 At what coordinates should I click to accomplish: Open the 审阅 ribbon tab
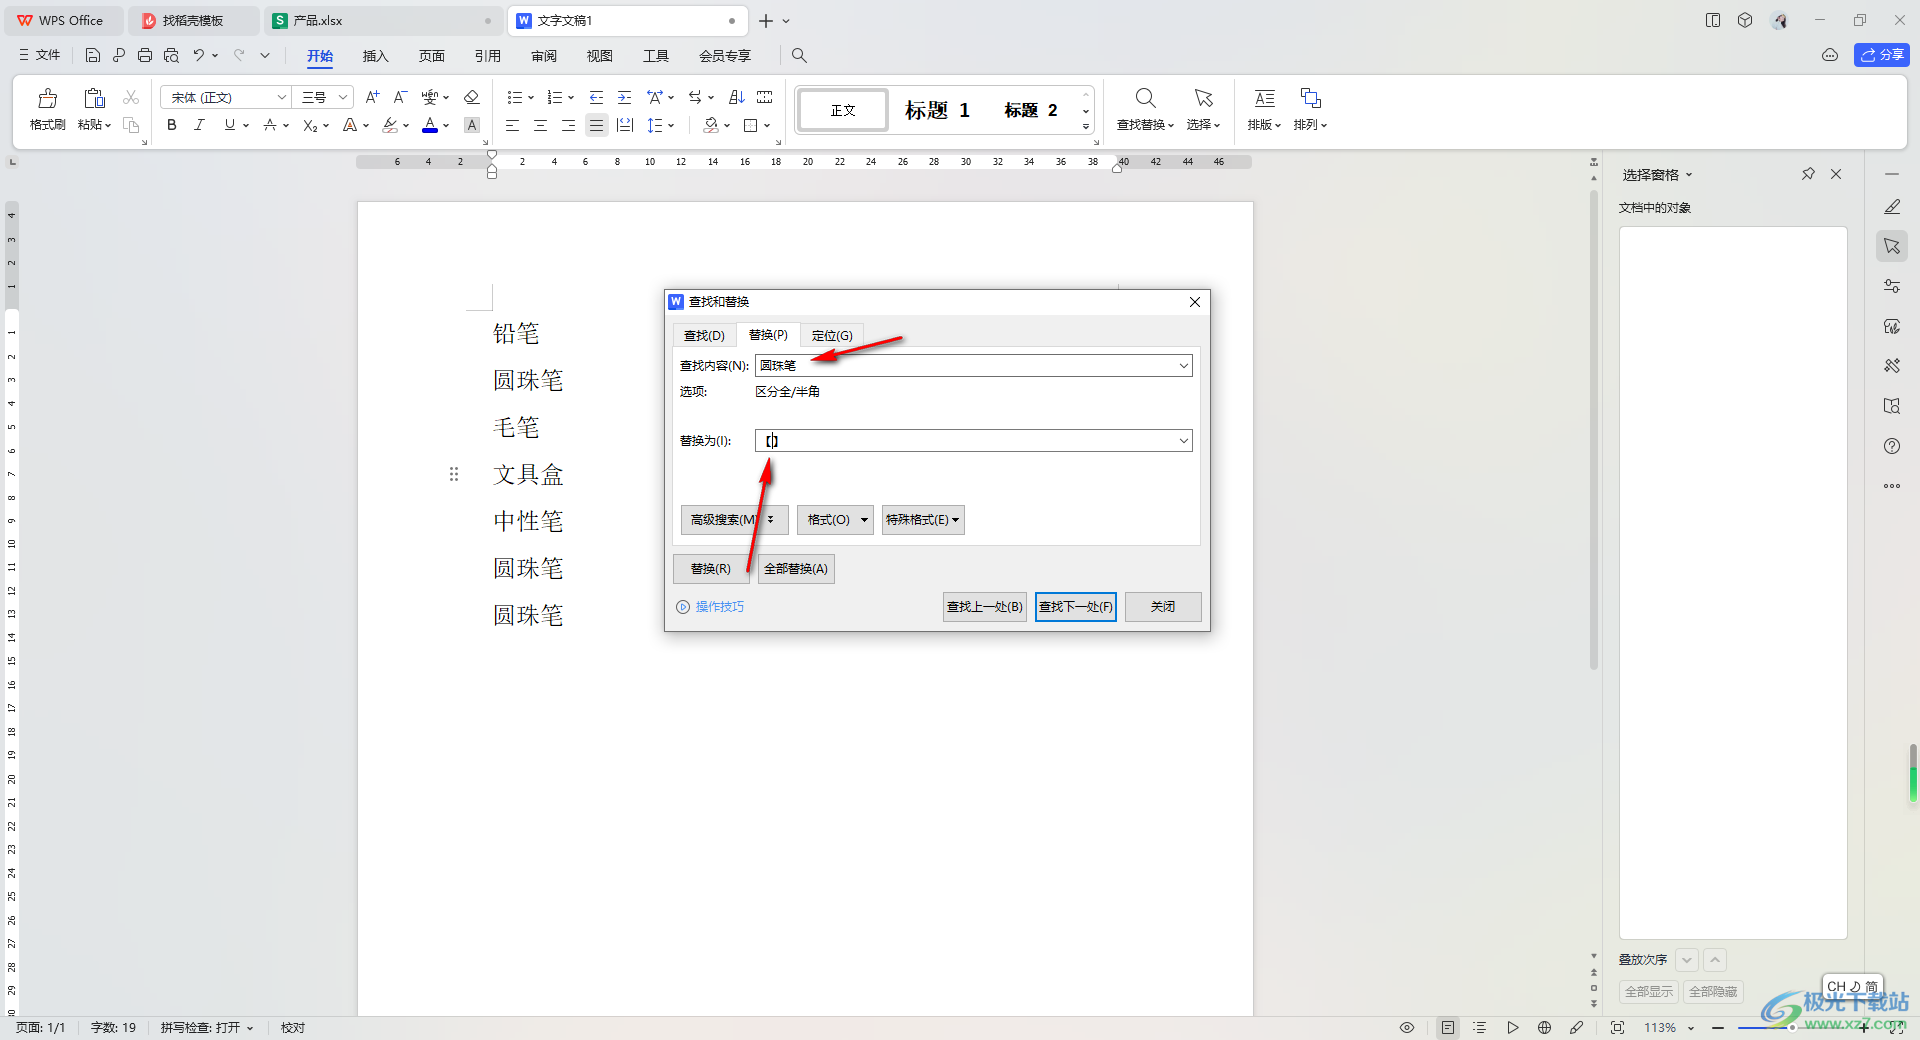[x=544, y=56]
